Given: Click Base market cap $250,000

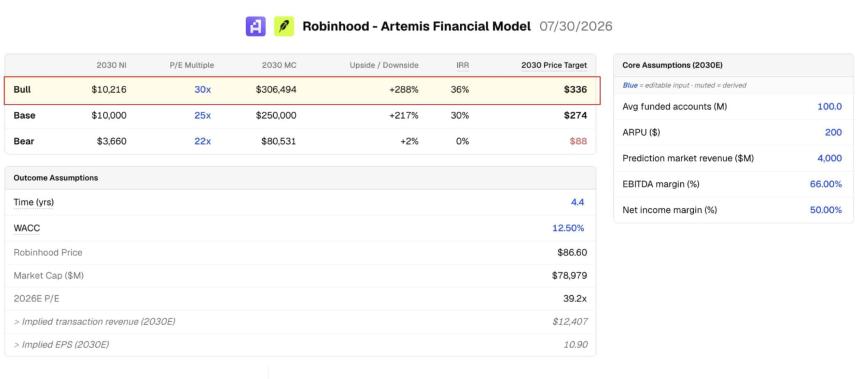Looking at the screenshot, I should (x=276, y=115).
